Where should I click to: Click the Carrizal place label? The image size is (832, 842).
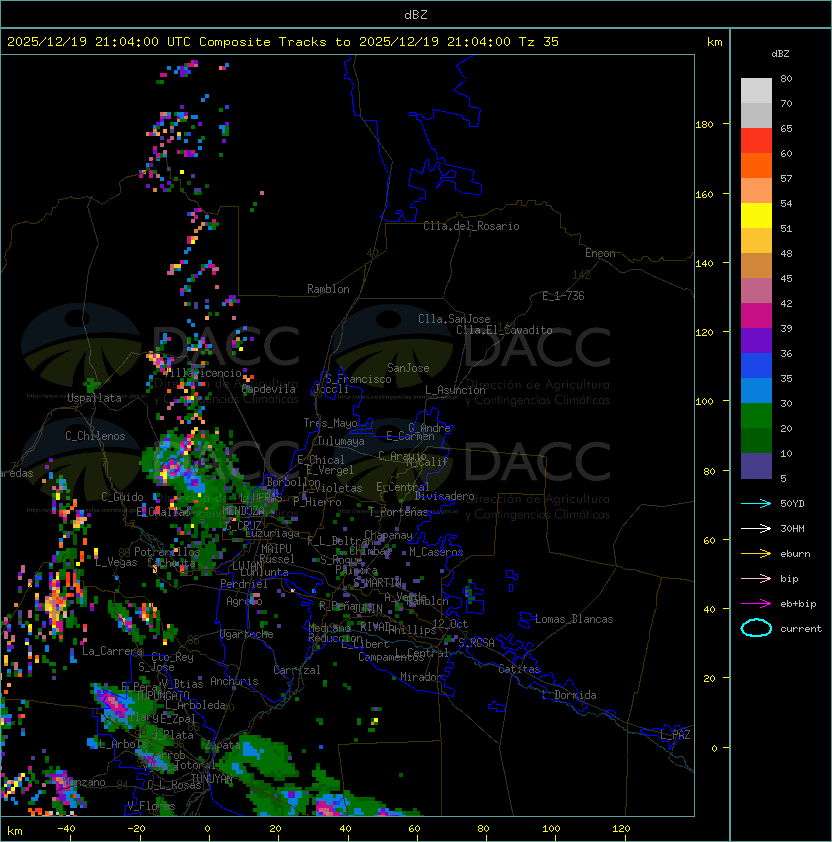click(x=297, y=670)
